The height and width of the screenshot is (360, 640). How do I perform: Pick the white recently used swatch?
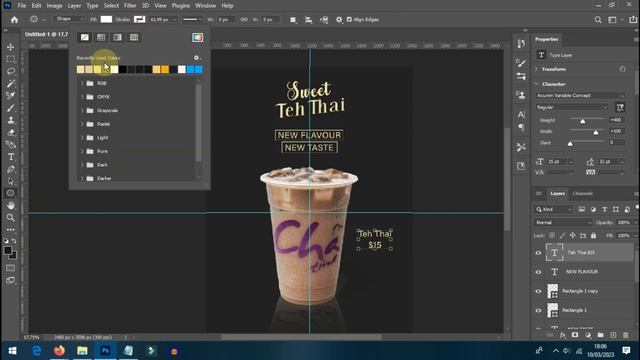182,70
